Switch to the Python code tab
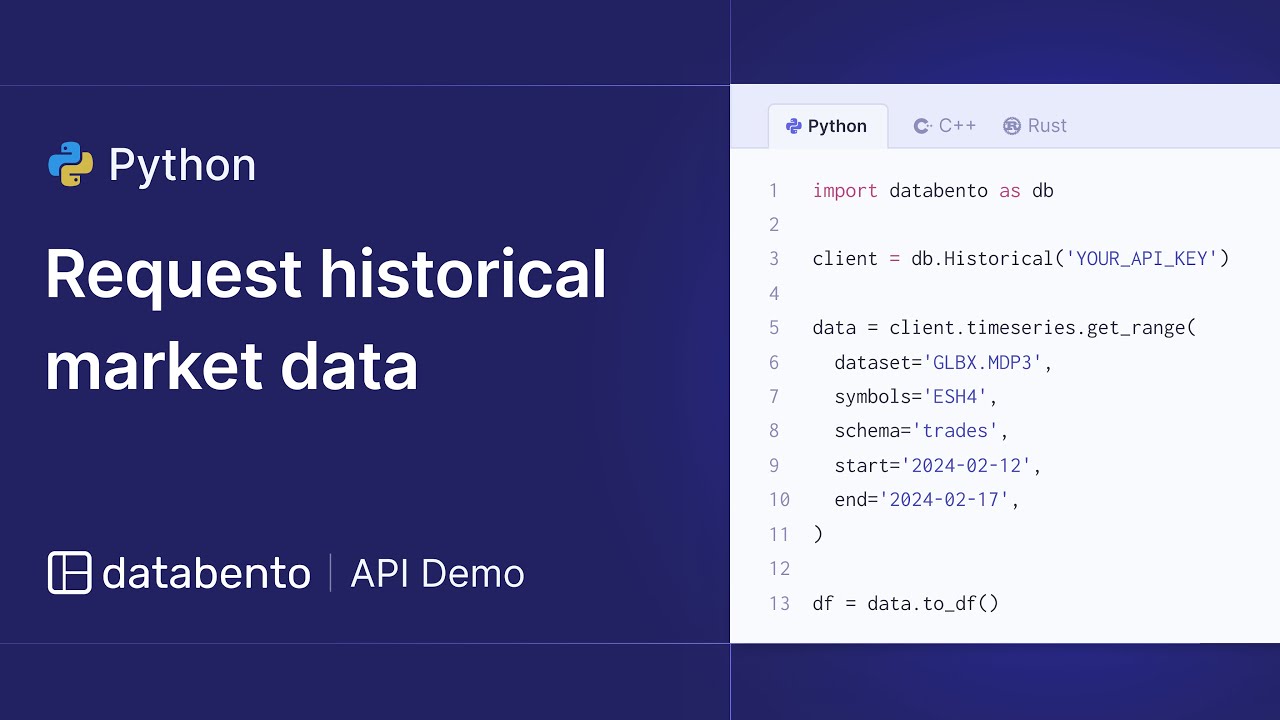 click(x=827, y=126)
